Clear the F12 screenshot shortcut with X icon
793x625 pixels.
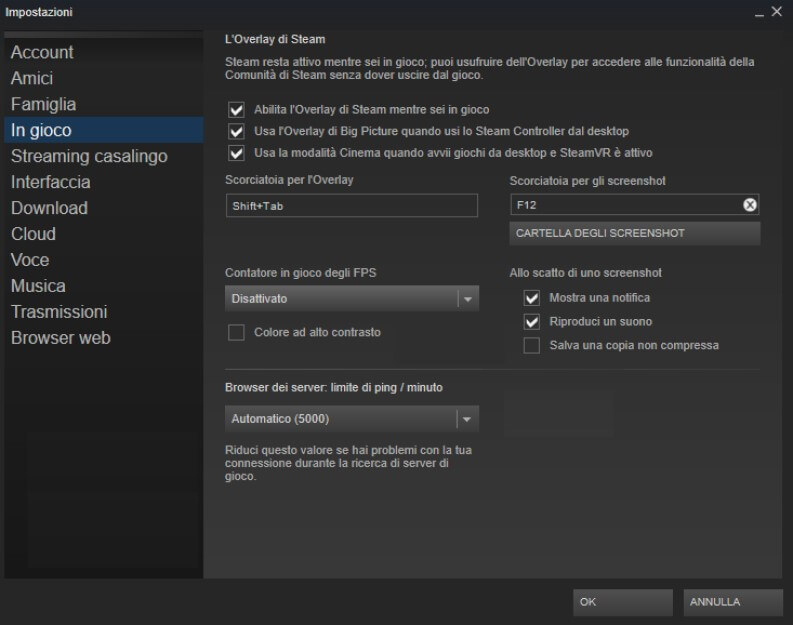point(750,205)
